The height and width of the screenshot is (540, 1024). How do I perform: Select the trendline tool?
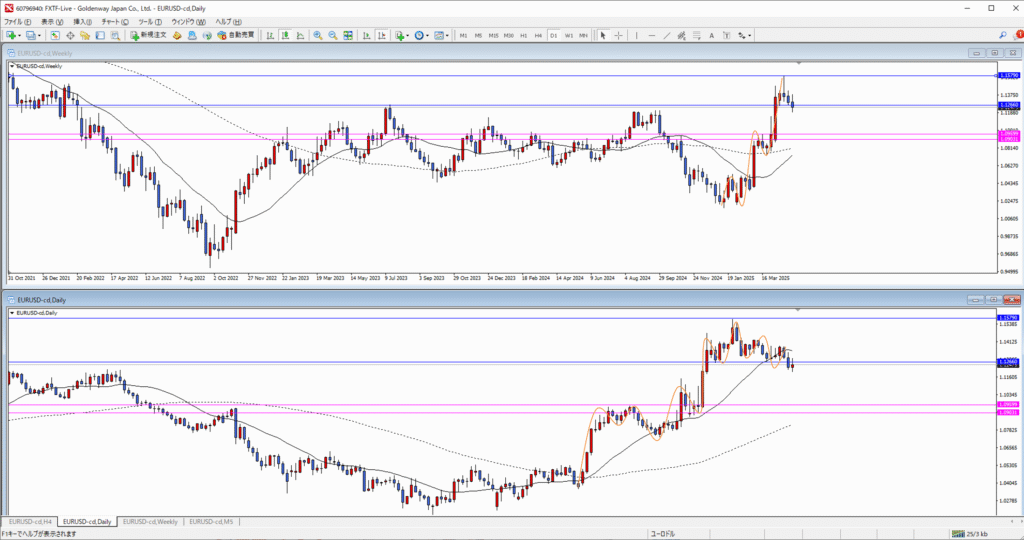pos(667,35)
